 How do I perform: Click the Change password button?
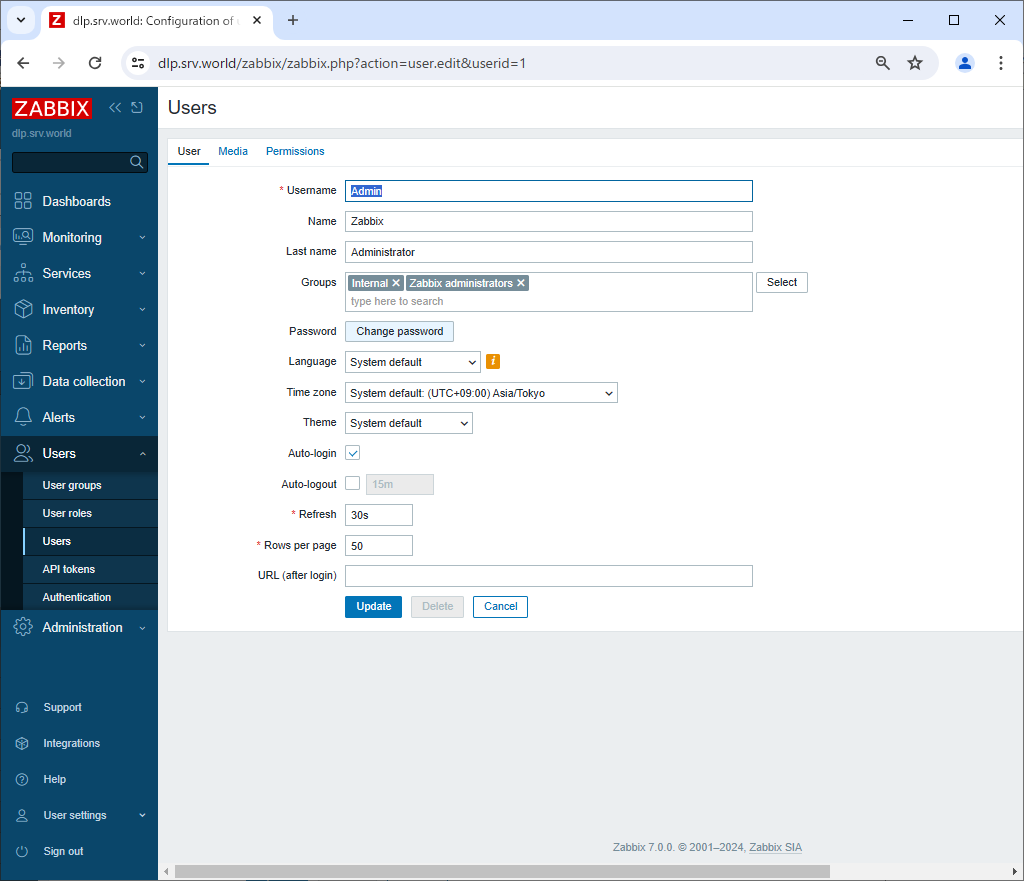(399, 331)
